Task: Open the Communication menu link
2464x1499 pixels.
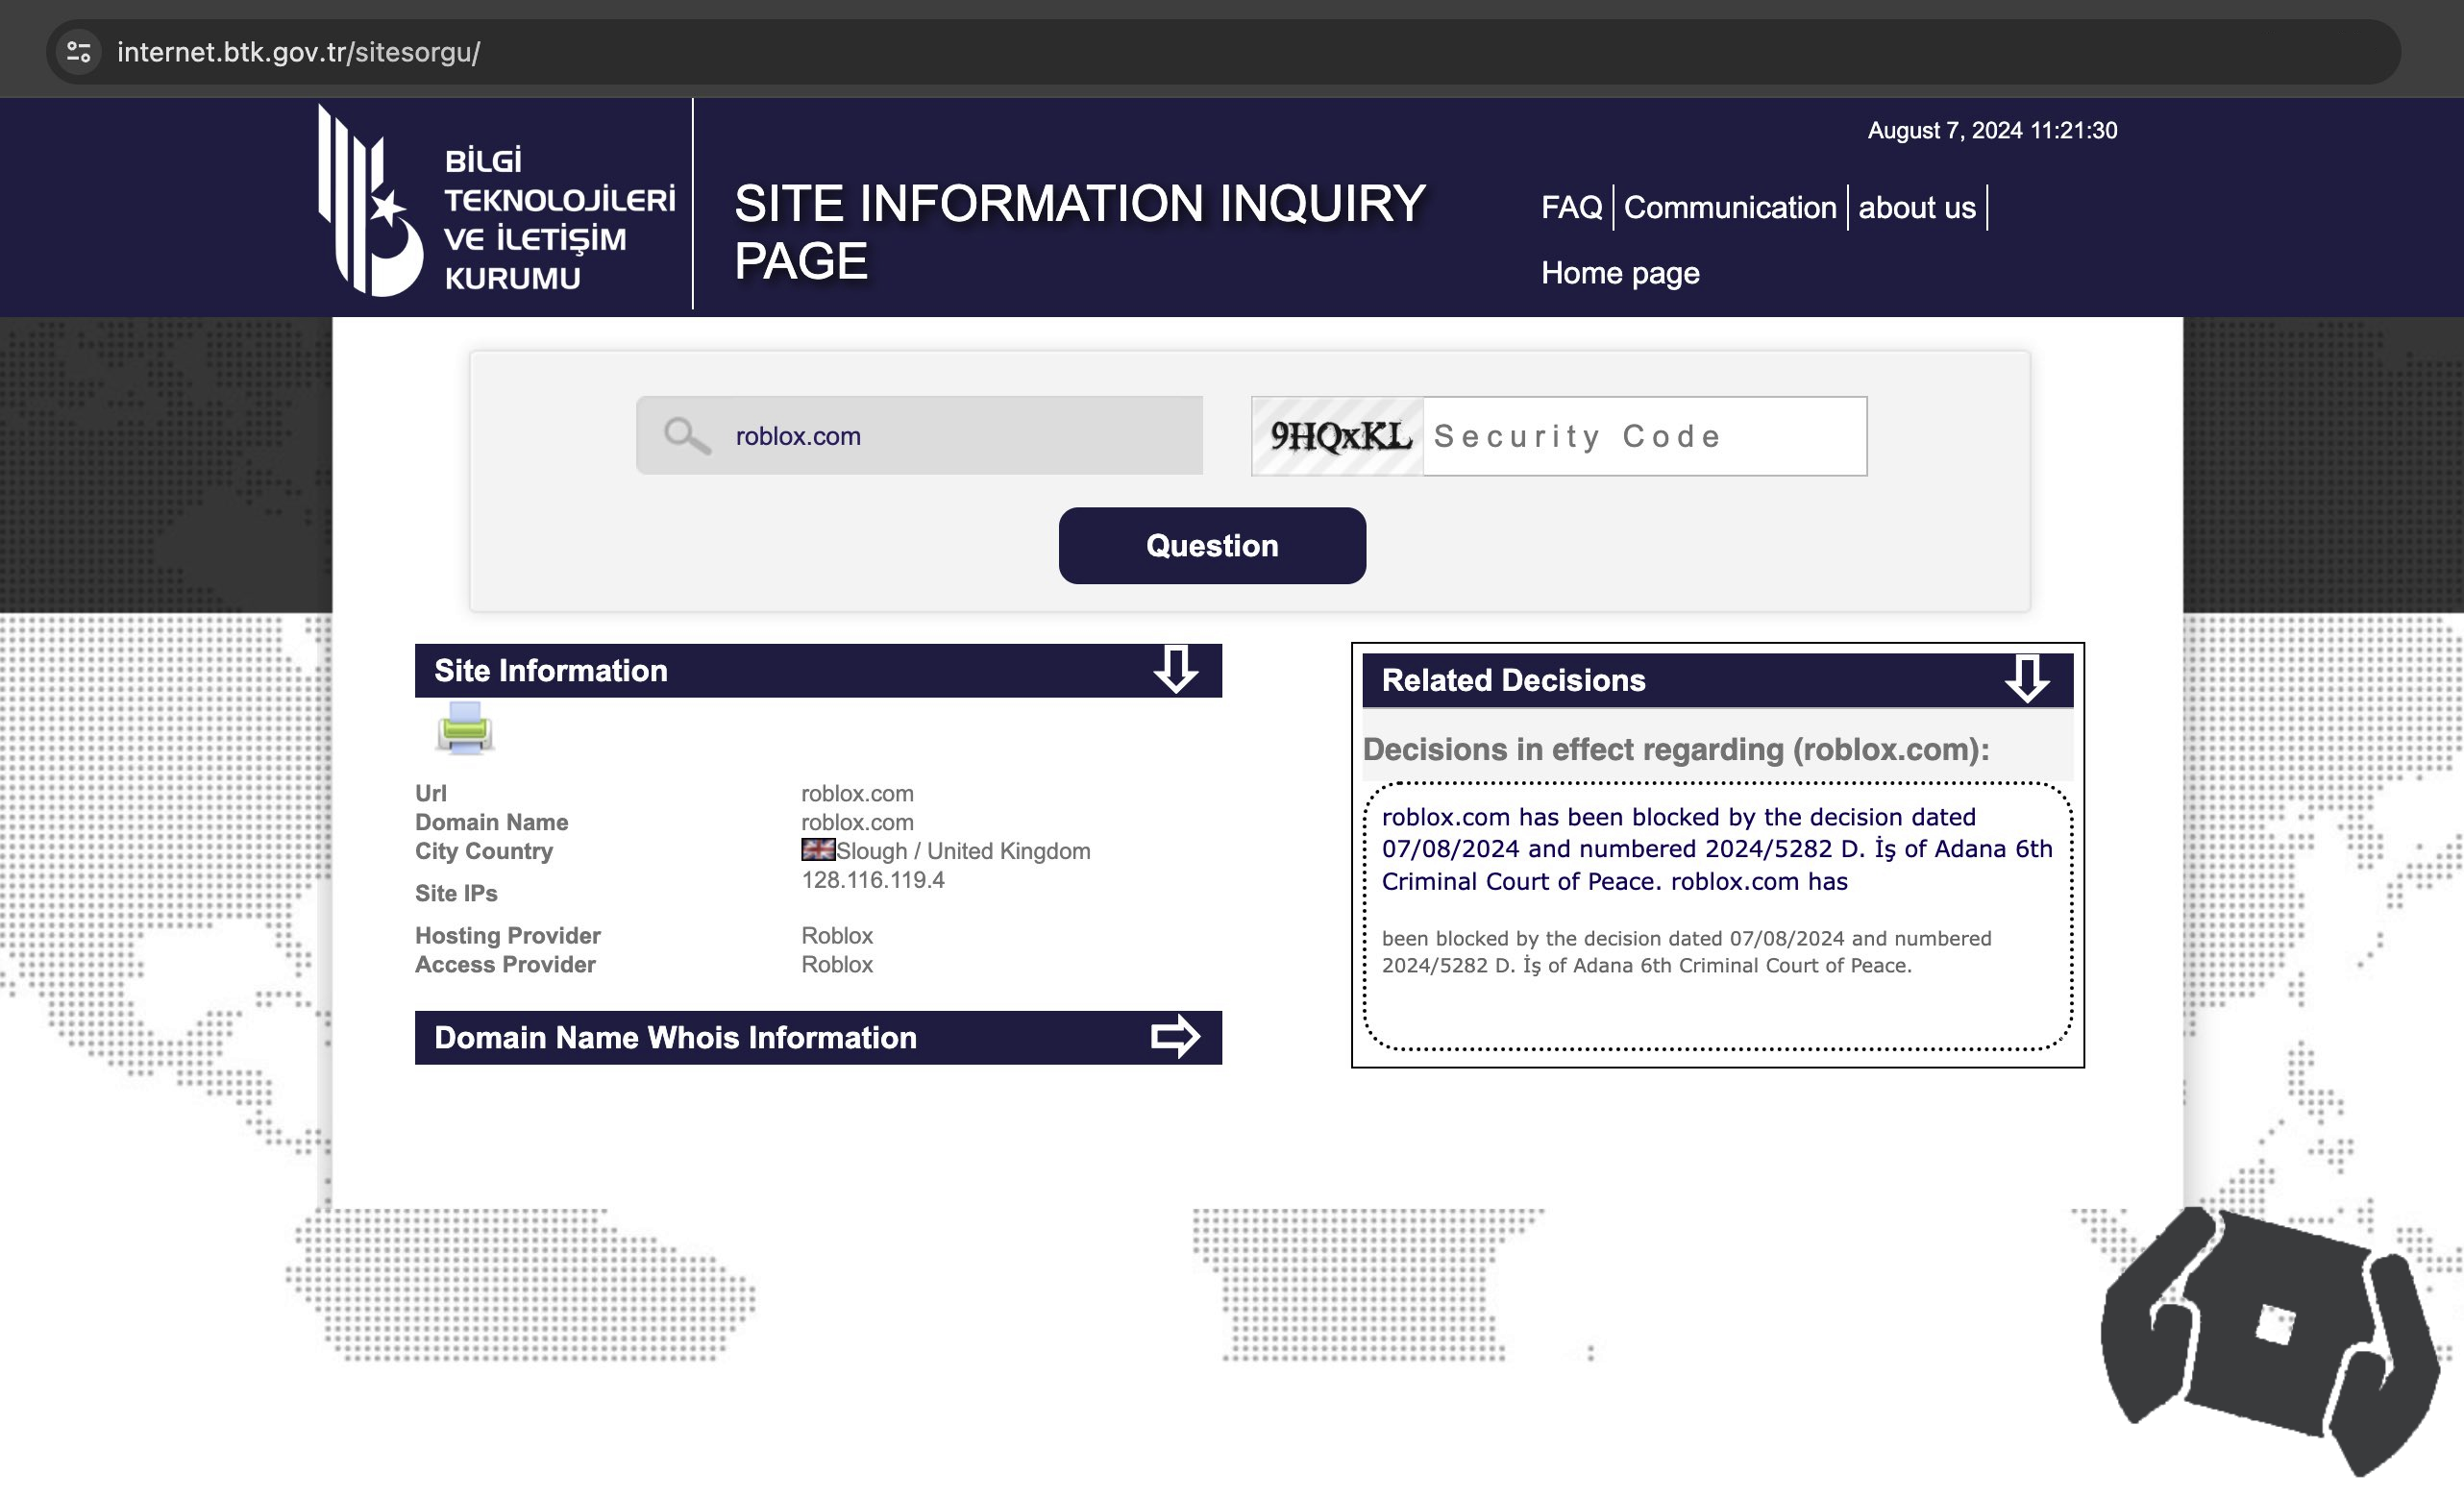Action: tap(1730, 207)
